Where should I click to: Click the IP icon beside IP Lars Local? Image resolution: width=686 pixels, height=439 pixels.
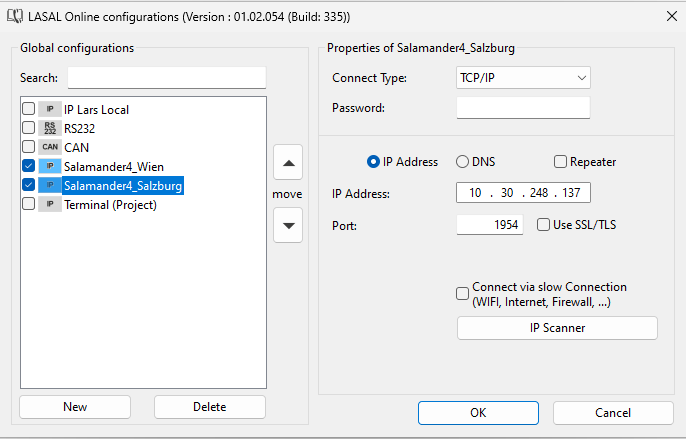(50, 109)
